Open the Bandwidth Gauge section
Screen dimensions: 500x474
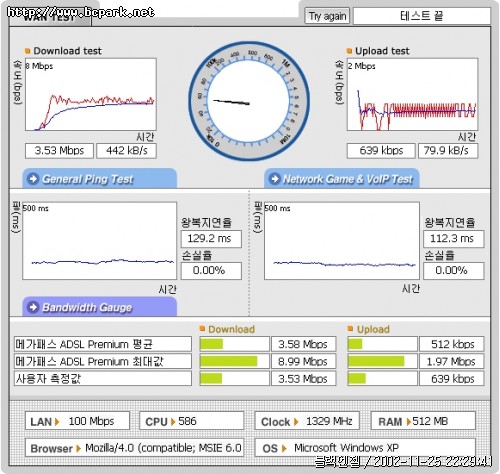point(99,307)
